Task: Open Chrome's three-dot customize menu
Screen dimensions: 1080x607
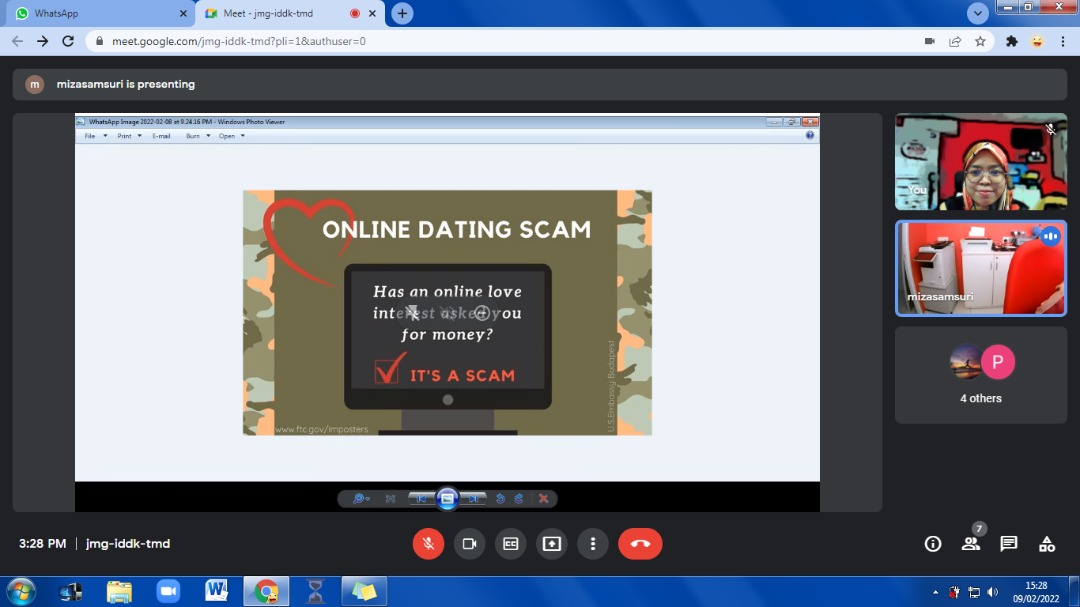Action: (x=1063, y=41)
